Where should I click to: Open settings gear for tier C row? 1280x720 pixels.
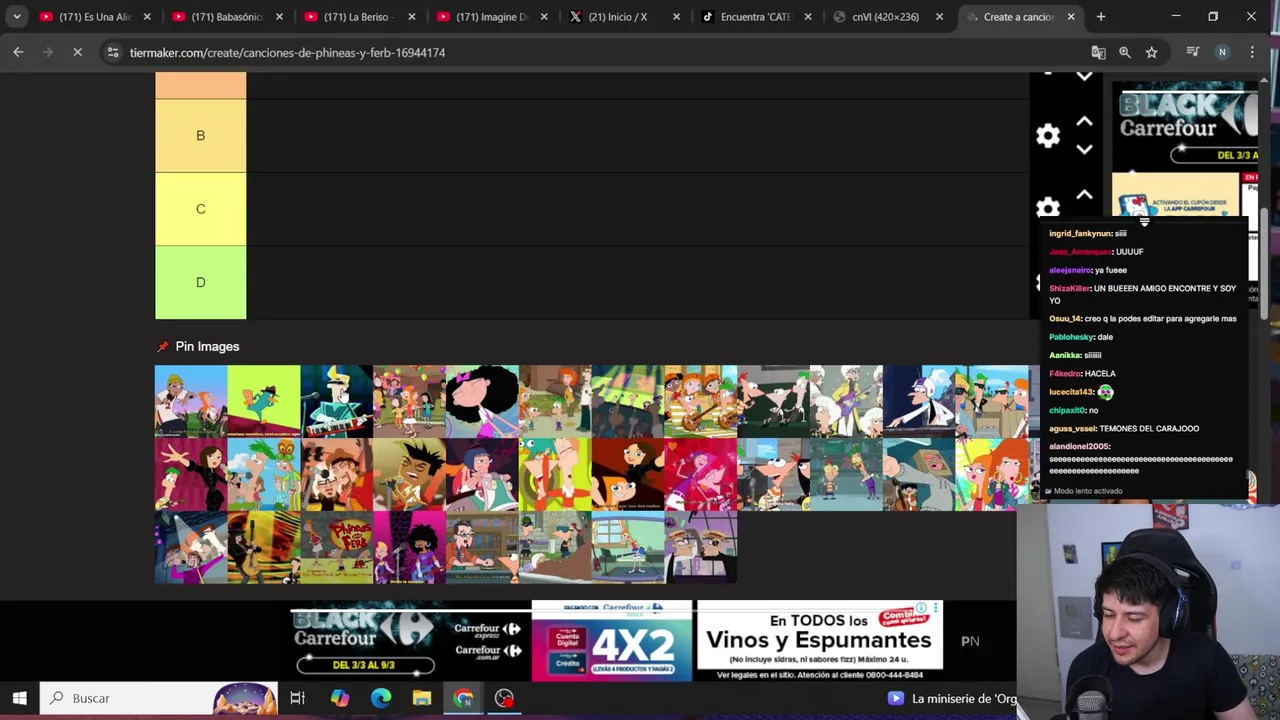tap(1048, 208)
